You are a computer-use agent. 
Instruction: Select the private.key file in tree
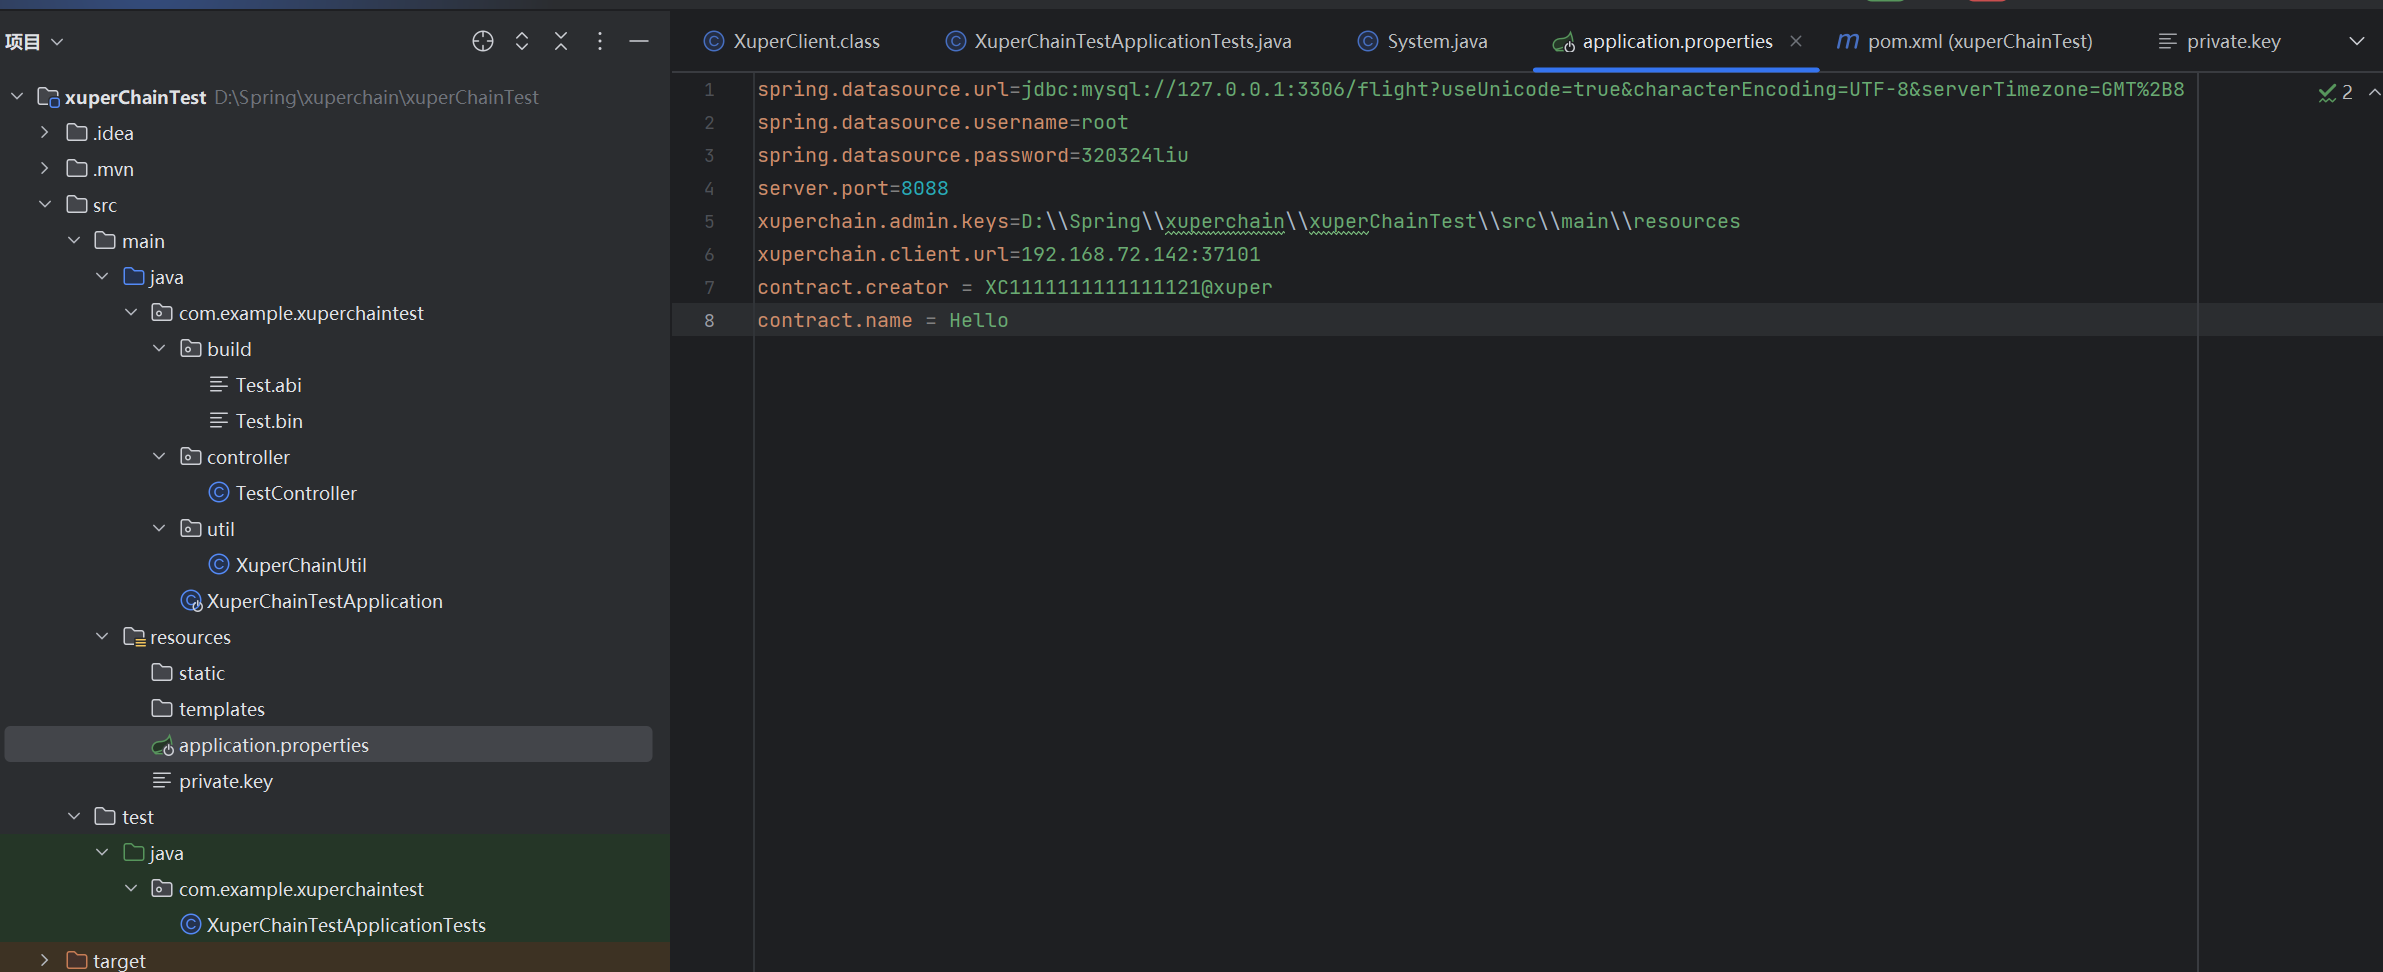click(x=225, y=781)
